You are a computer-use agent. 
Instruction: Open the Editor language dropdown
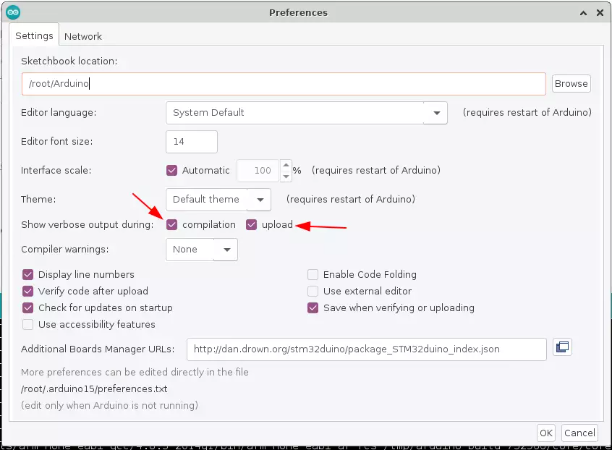point(306,113)
